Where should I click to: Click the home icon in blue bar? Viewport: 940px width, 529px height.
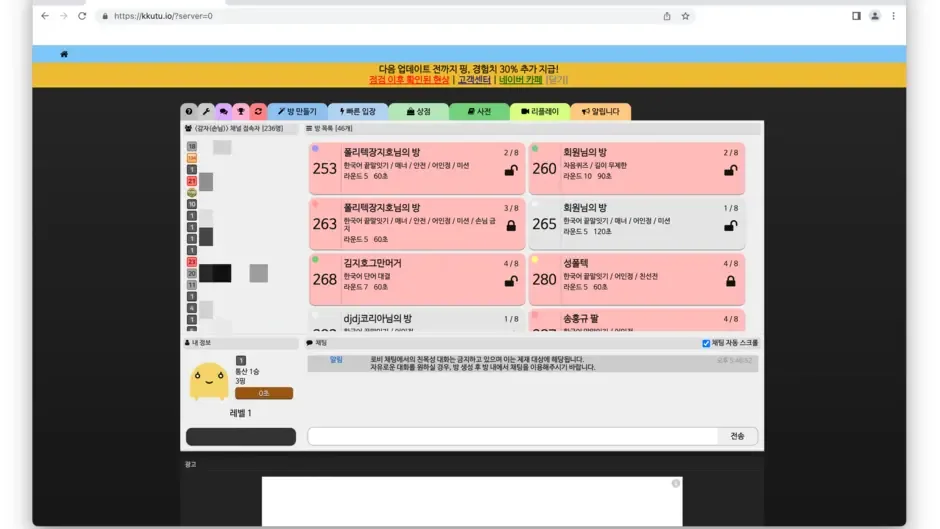(x=64, y=54)
